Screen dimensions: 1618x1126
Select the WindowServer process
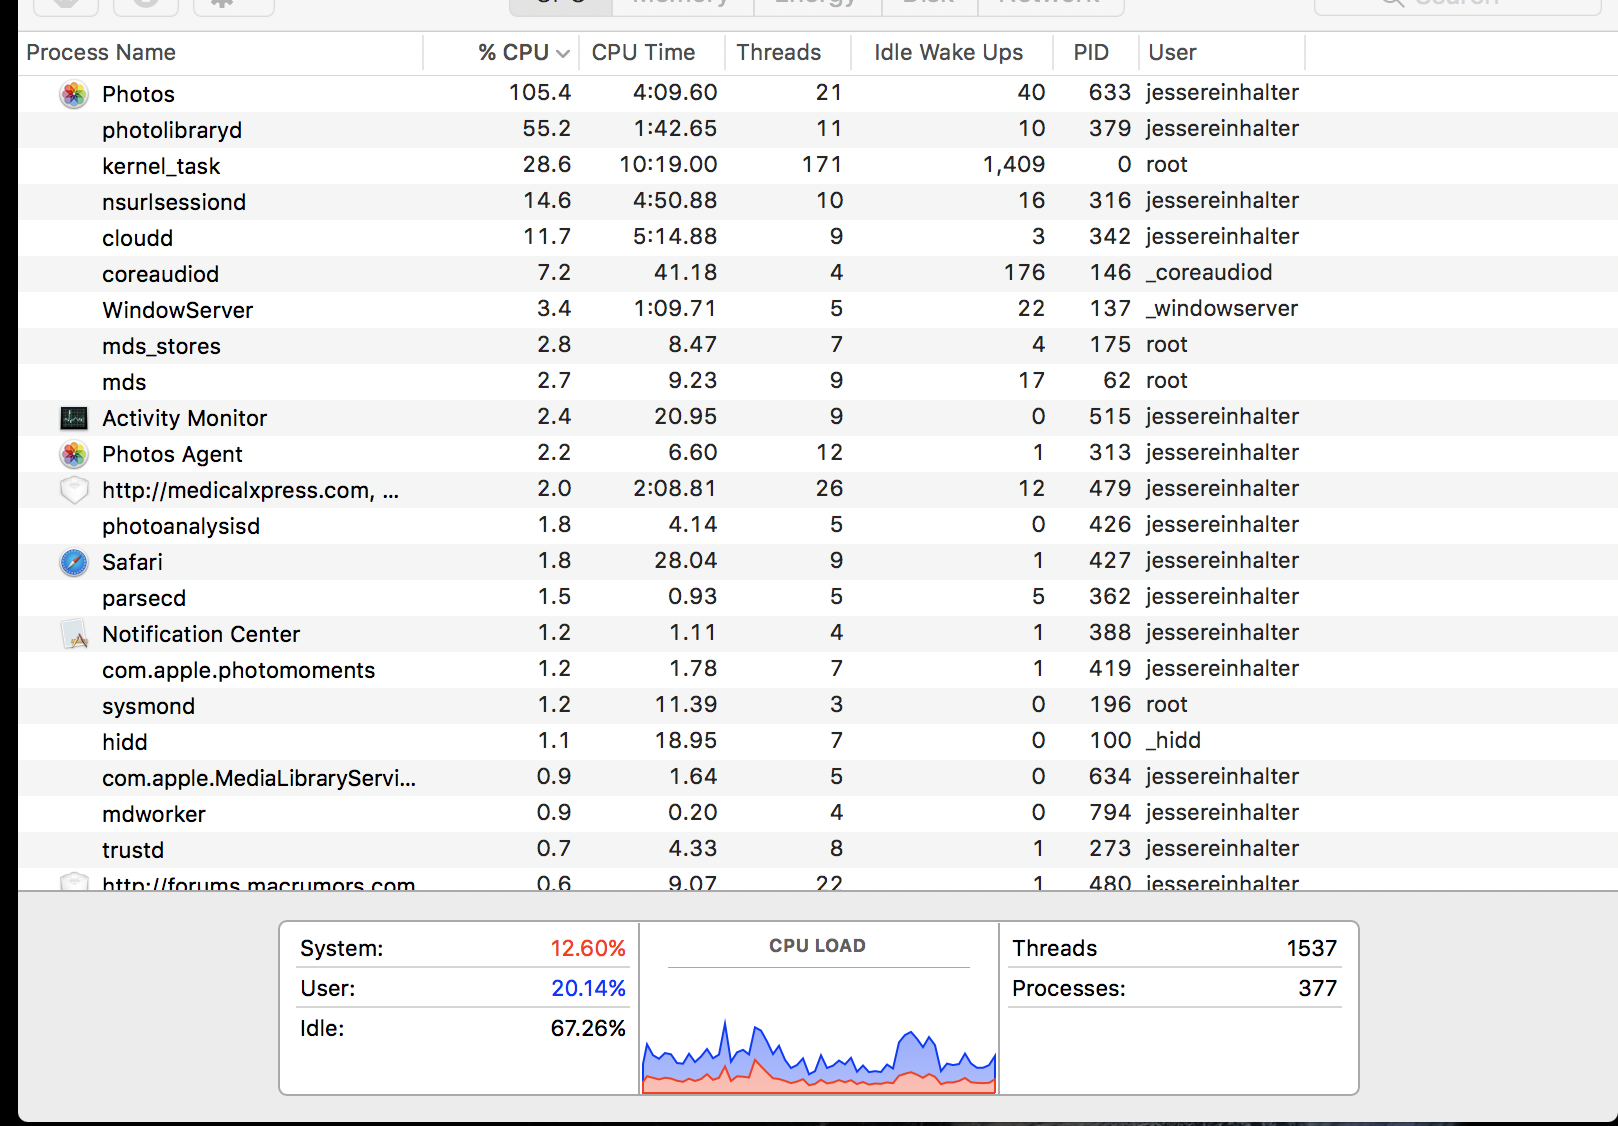click(x=818, y=310)
